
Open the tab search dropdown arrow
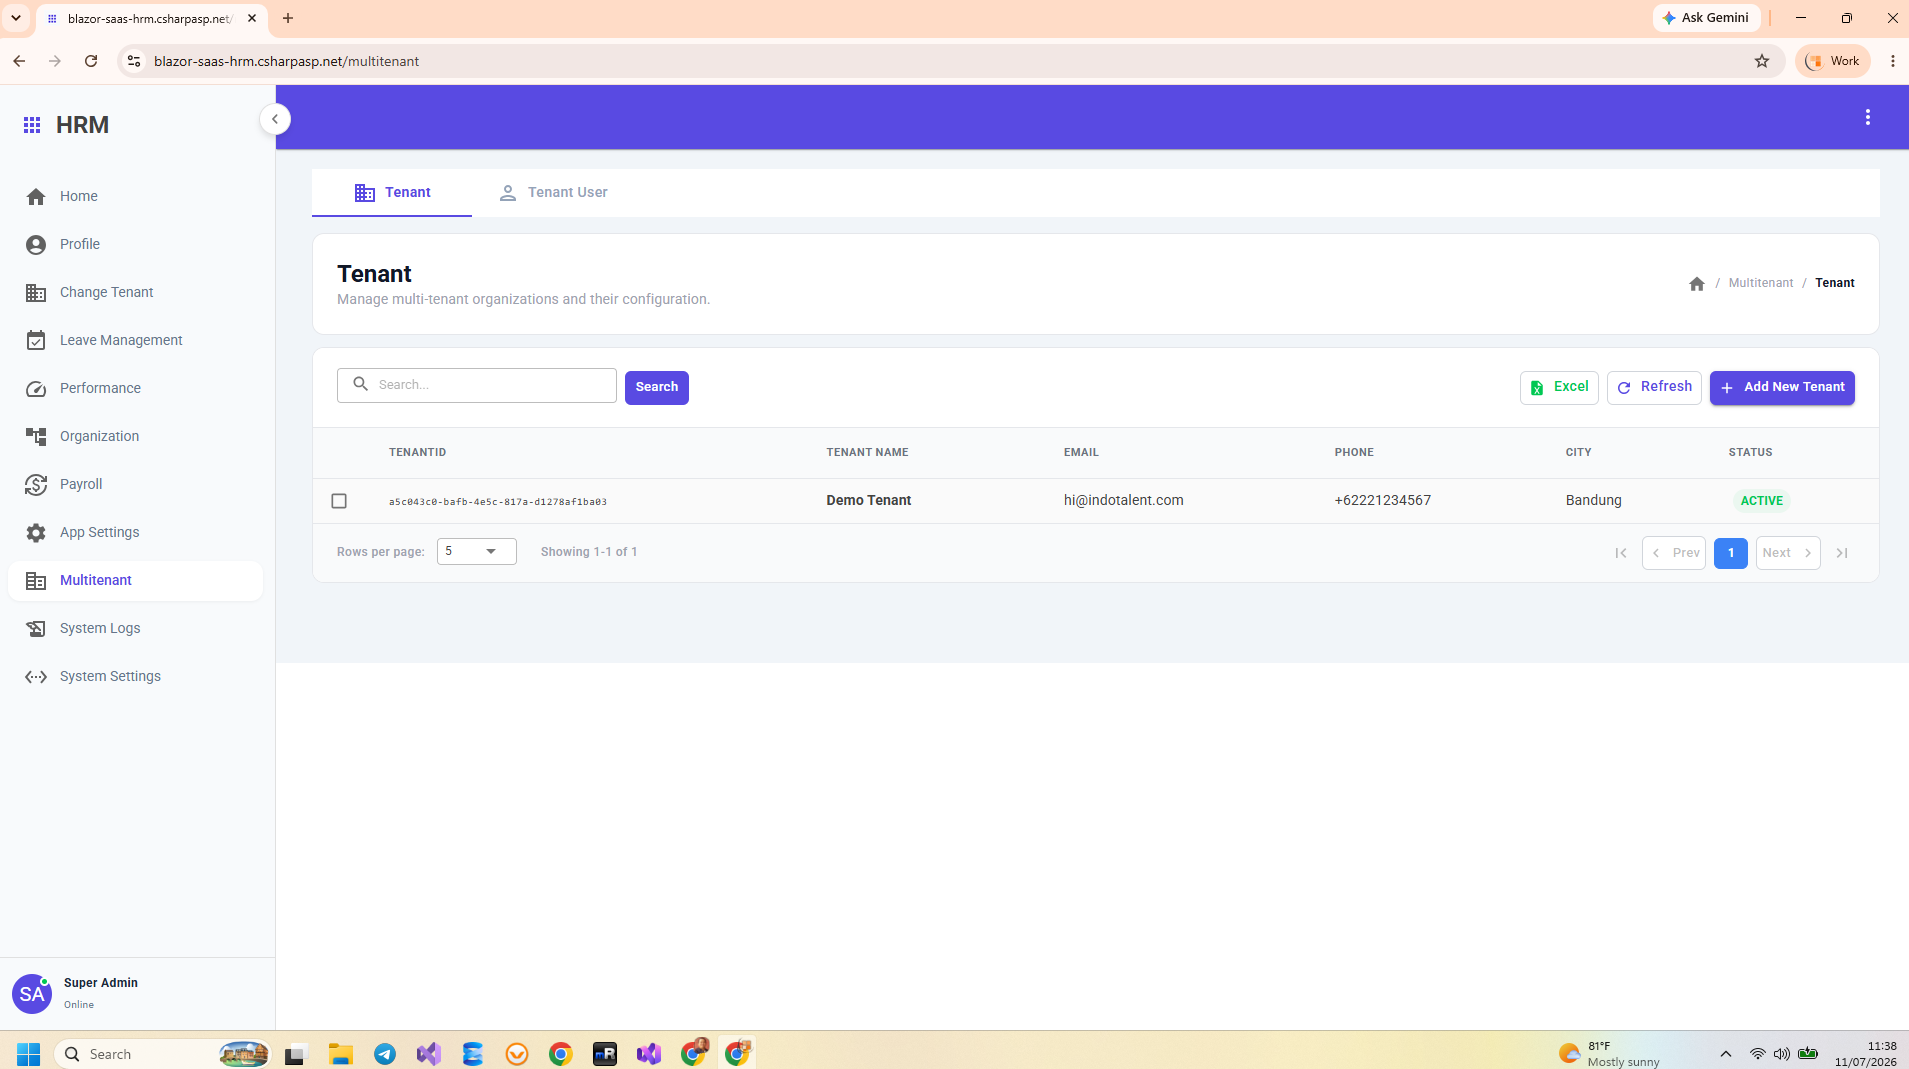tap(16, 18)
